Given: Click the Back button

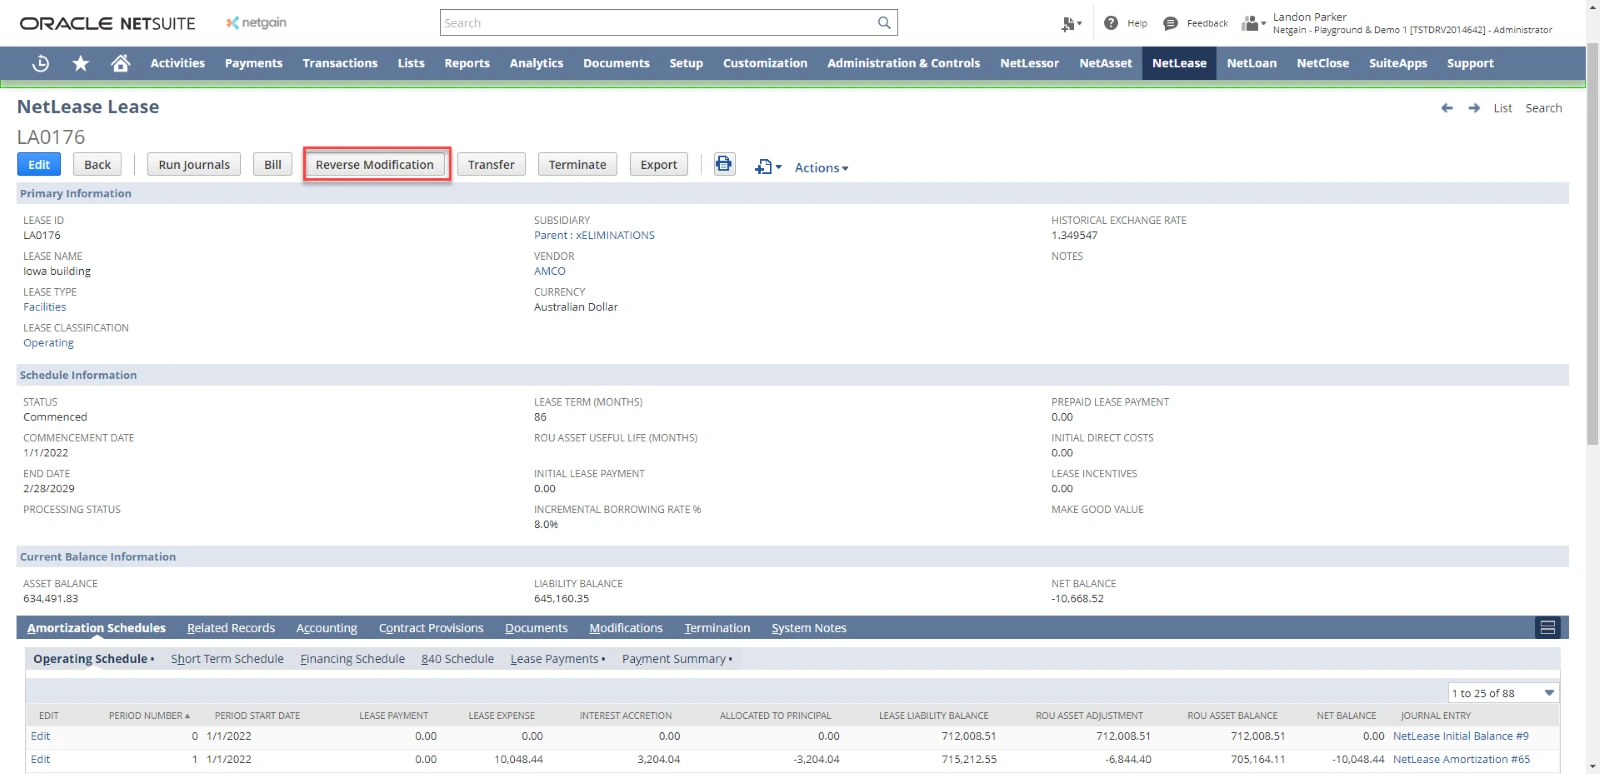Looking at the screenshot, I should 98,165.
